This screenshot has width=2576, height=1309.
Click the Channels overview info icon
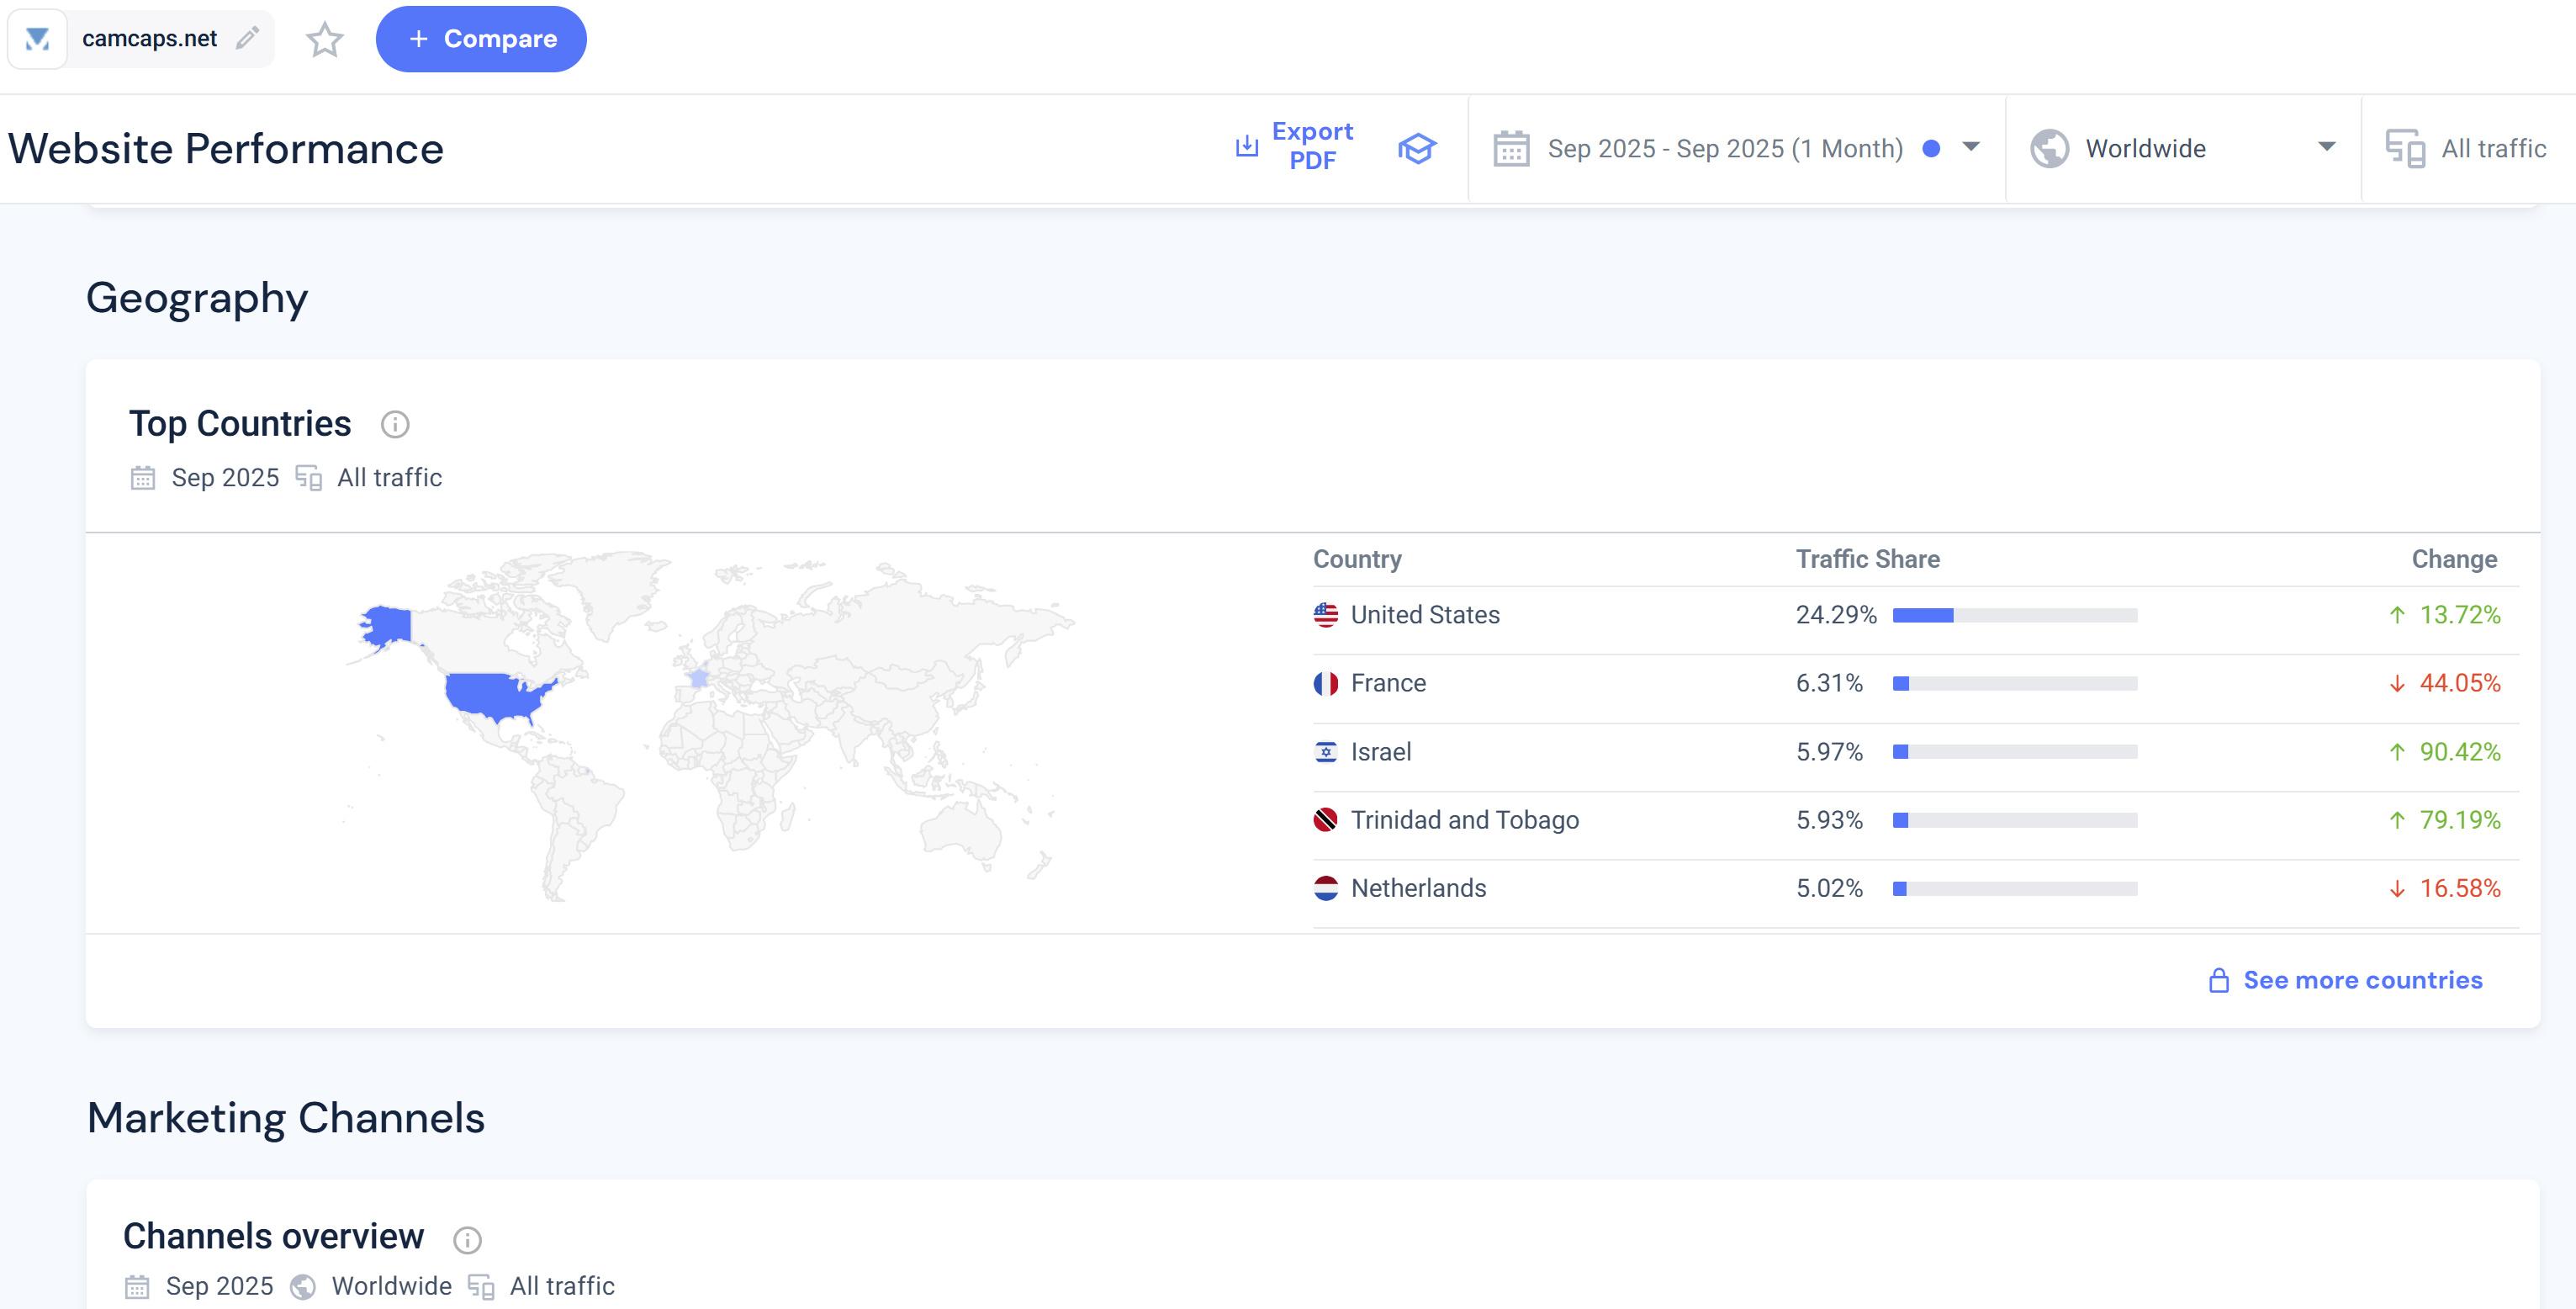click(467, 1239)
